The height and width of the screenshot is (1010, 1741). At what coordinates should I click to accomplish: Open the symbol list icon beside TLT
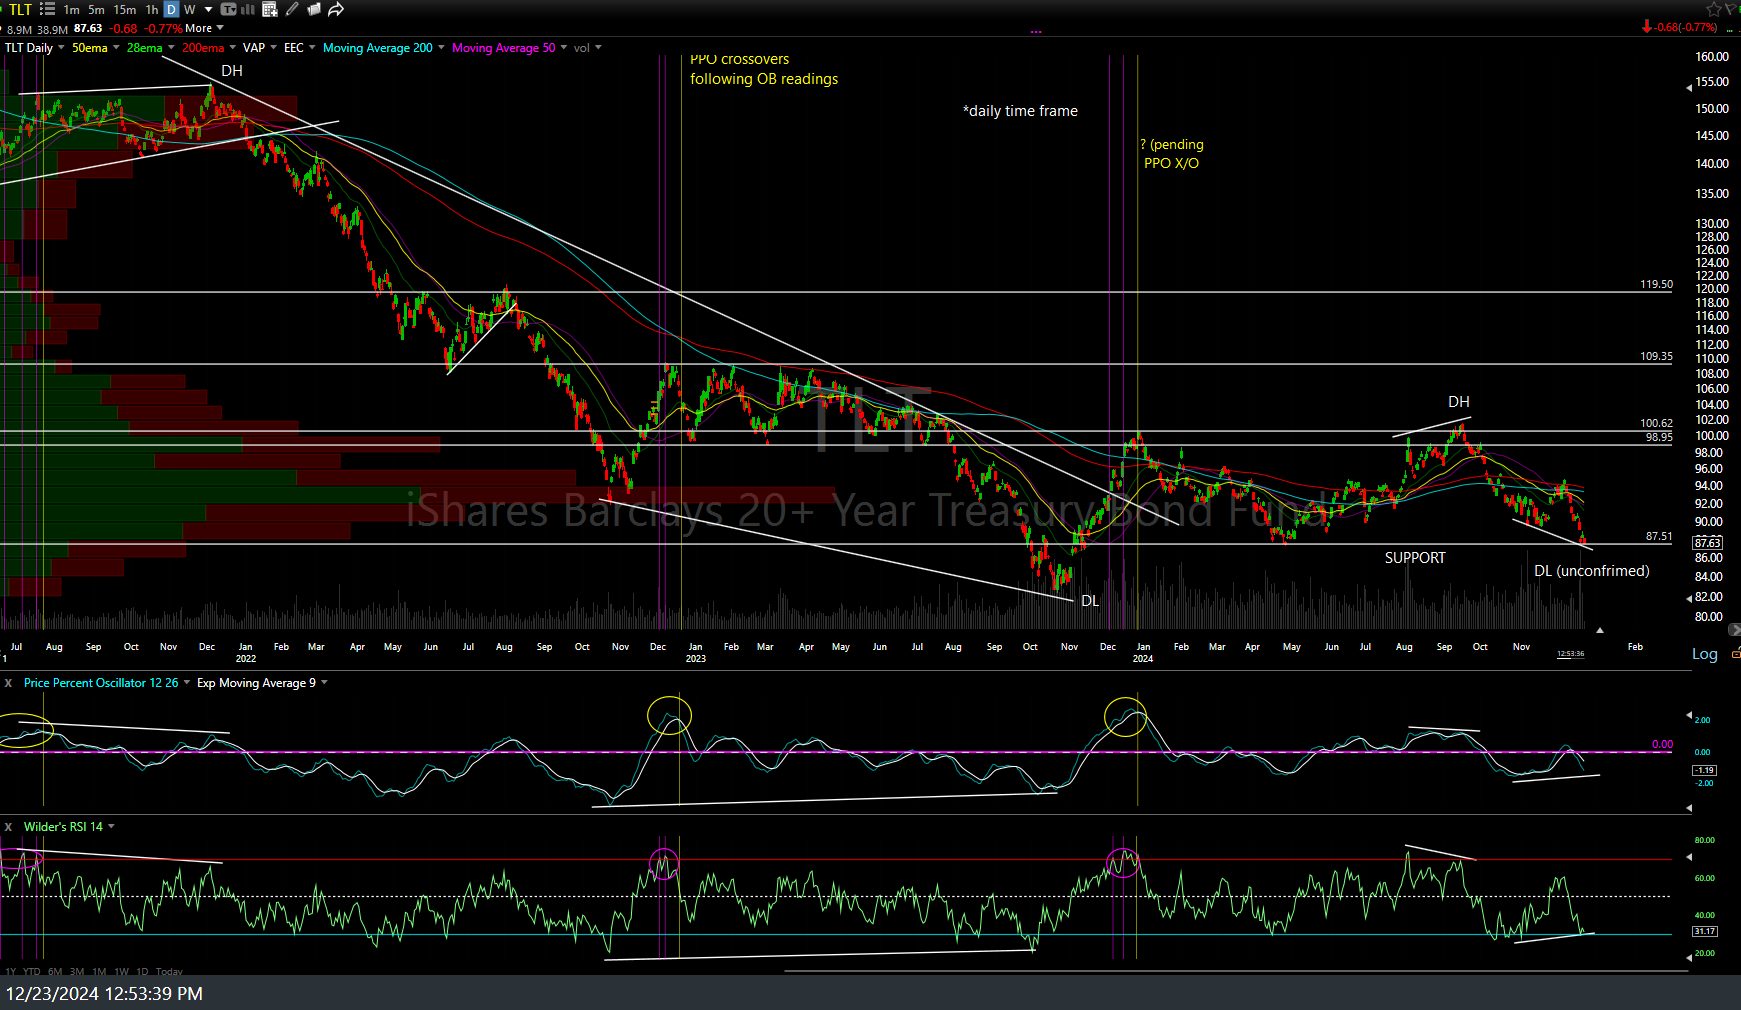click(x=47, y=9)
